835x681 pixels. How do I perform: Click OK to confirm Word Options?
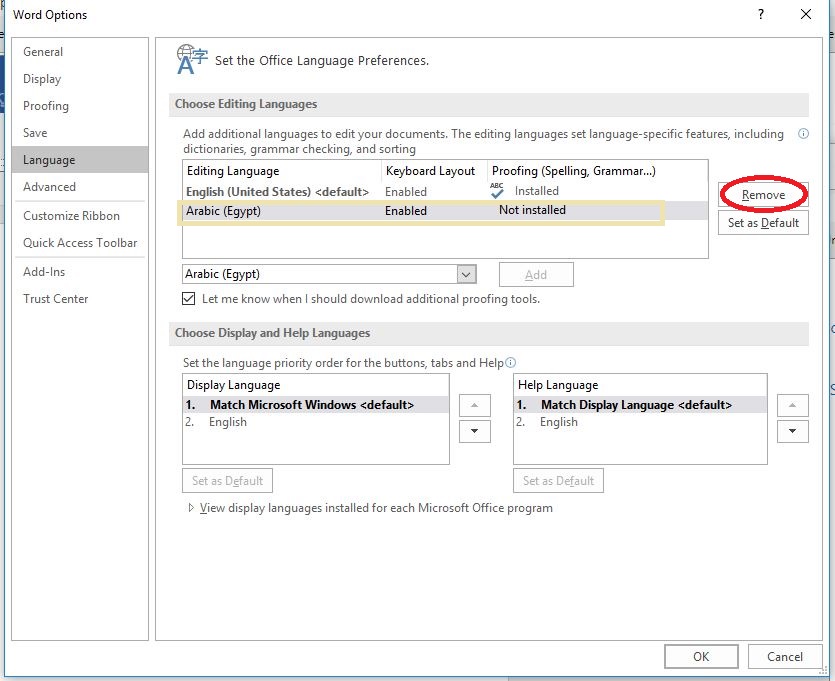coord(701,657)
